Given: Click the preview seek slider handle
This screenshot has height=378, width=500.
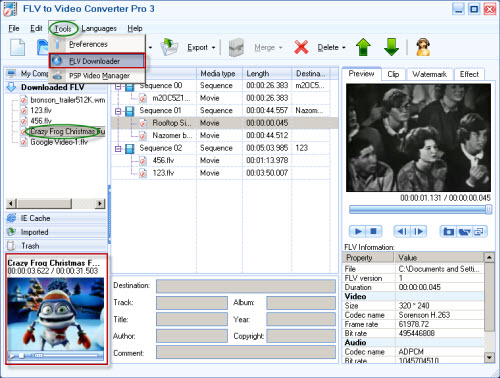Looking at the screenshot, I should click(x=489, y=209).
